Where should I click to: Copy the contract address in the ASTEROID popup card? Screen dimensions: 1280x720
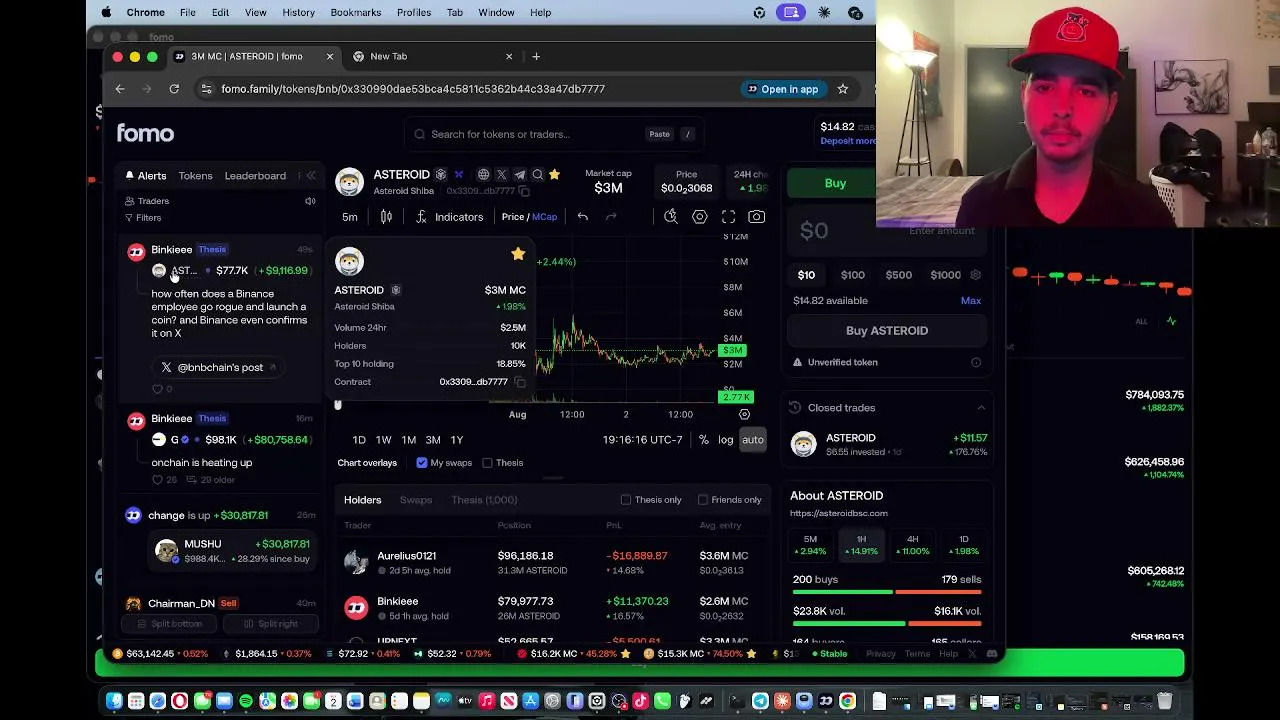click(519, 382)
